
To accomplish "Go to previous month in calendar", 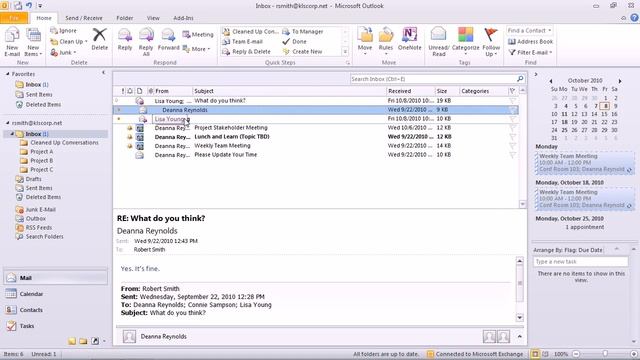I will click(x=551, y=81).
